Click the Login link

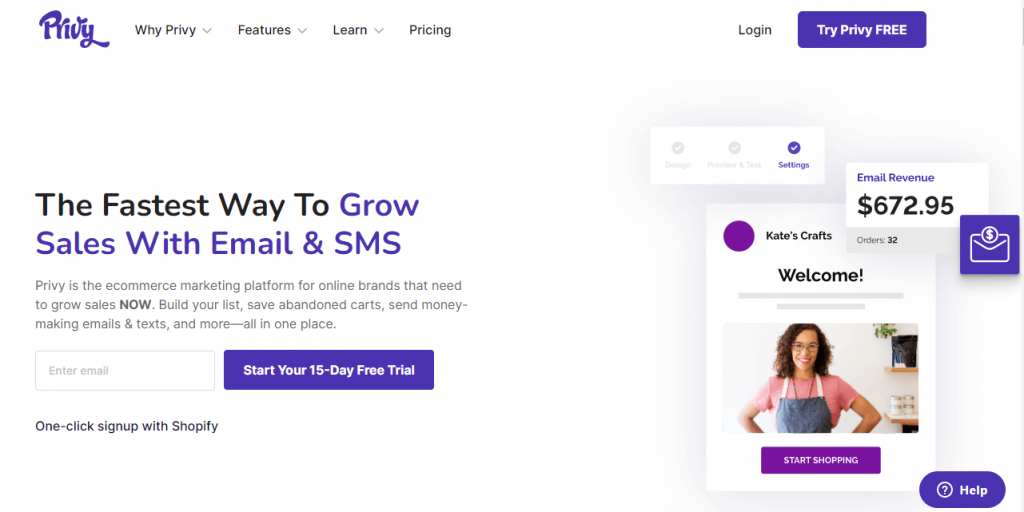click(x=754, y=30)
